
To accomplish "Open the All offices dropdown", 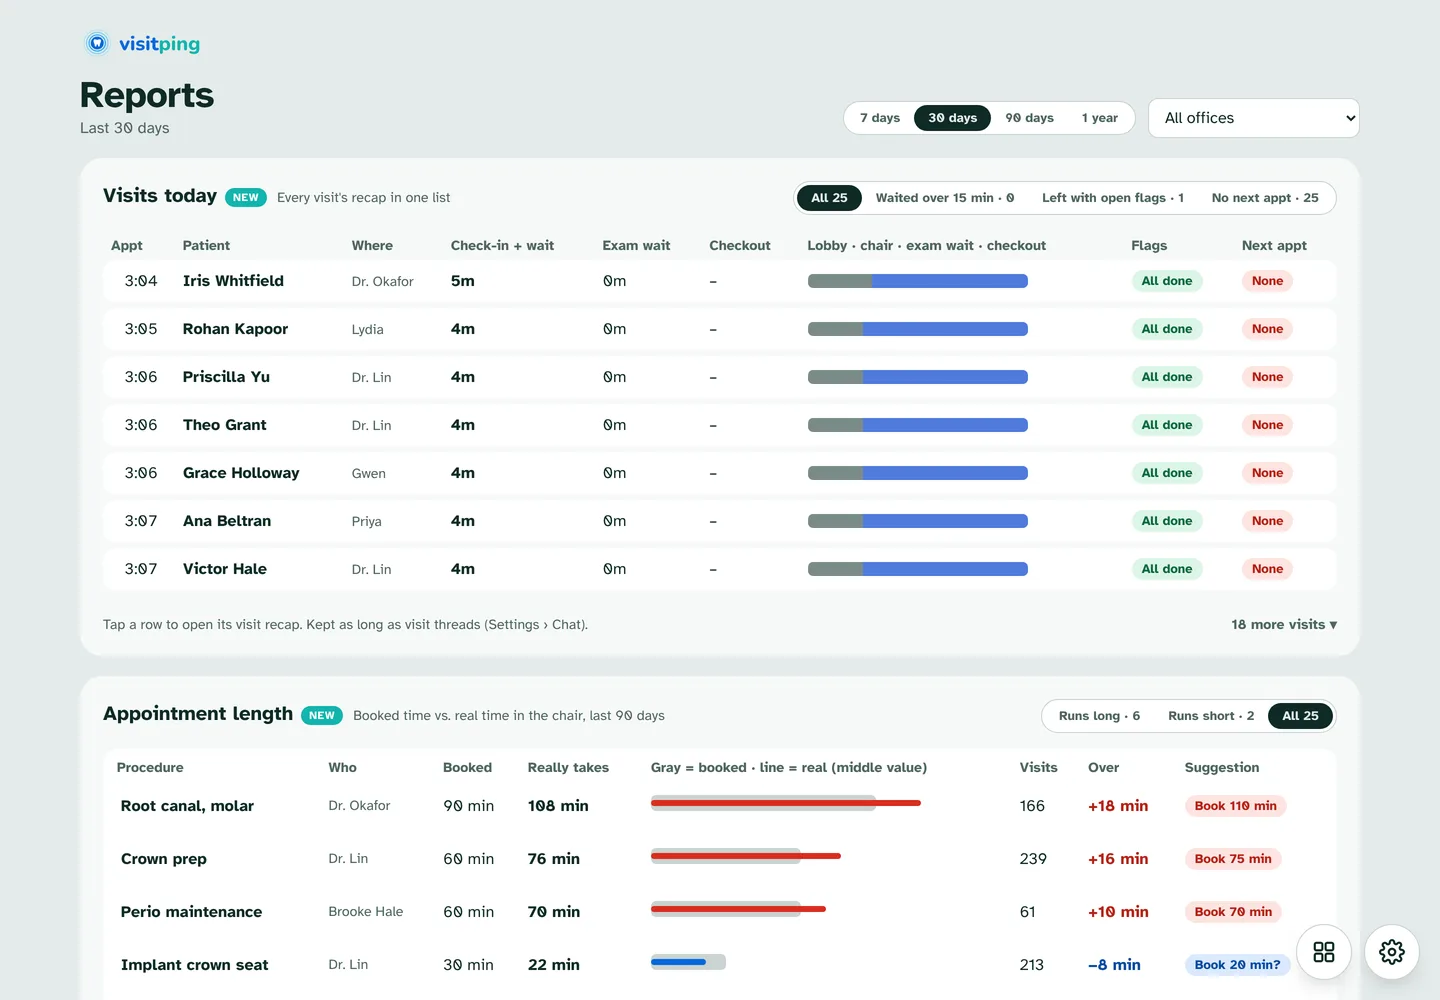I will [x=1254, y=118].
